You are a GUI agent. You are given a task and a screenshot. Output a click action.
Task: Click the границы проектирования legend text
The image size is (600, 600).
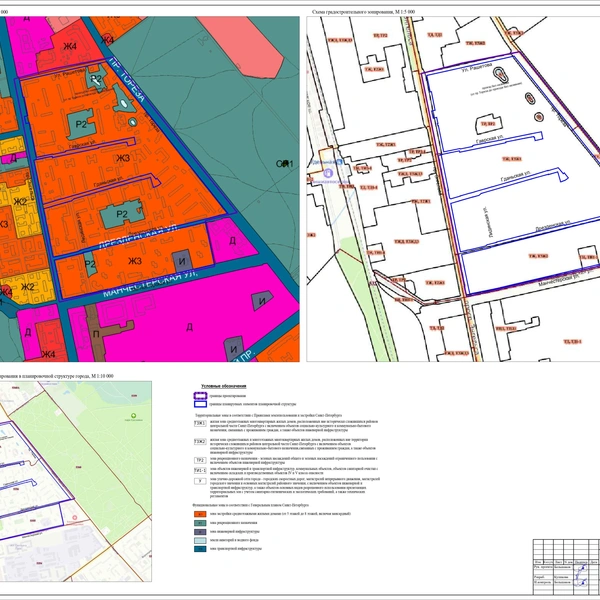tap(228, 396)
